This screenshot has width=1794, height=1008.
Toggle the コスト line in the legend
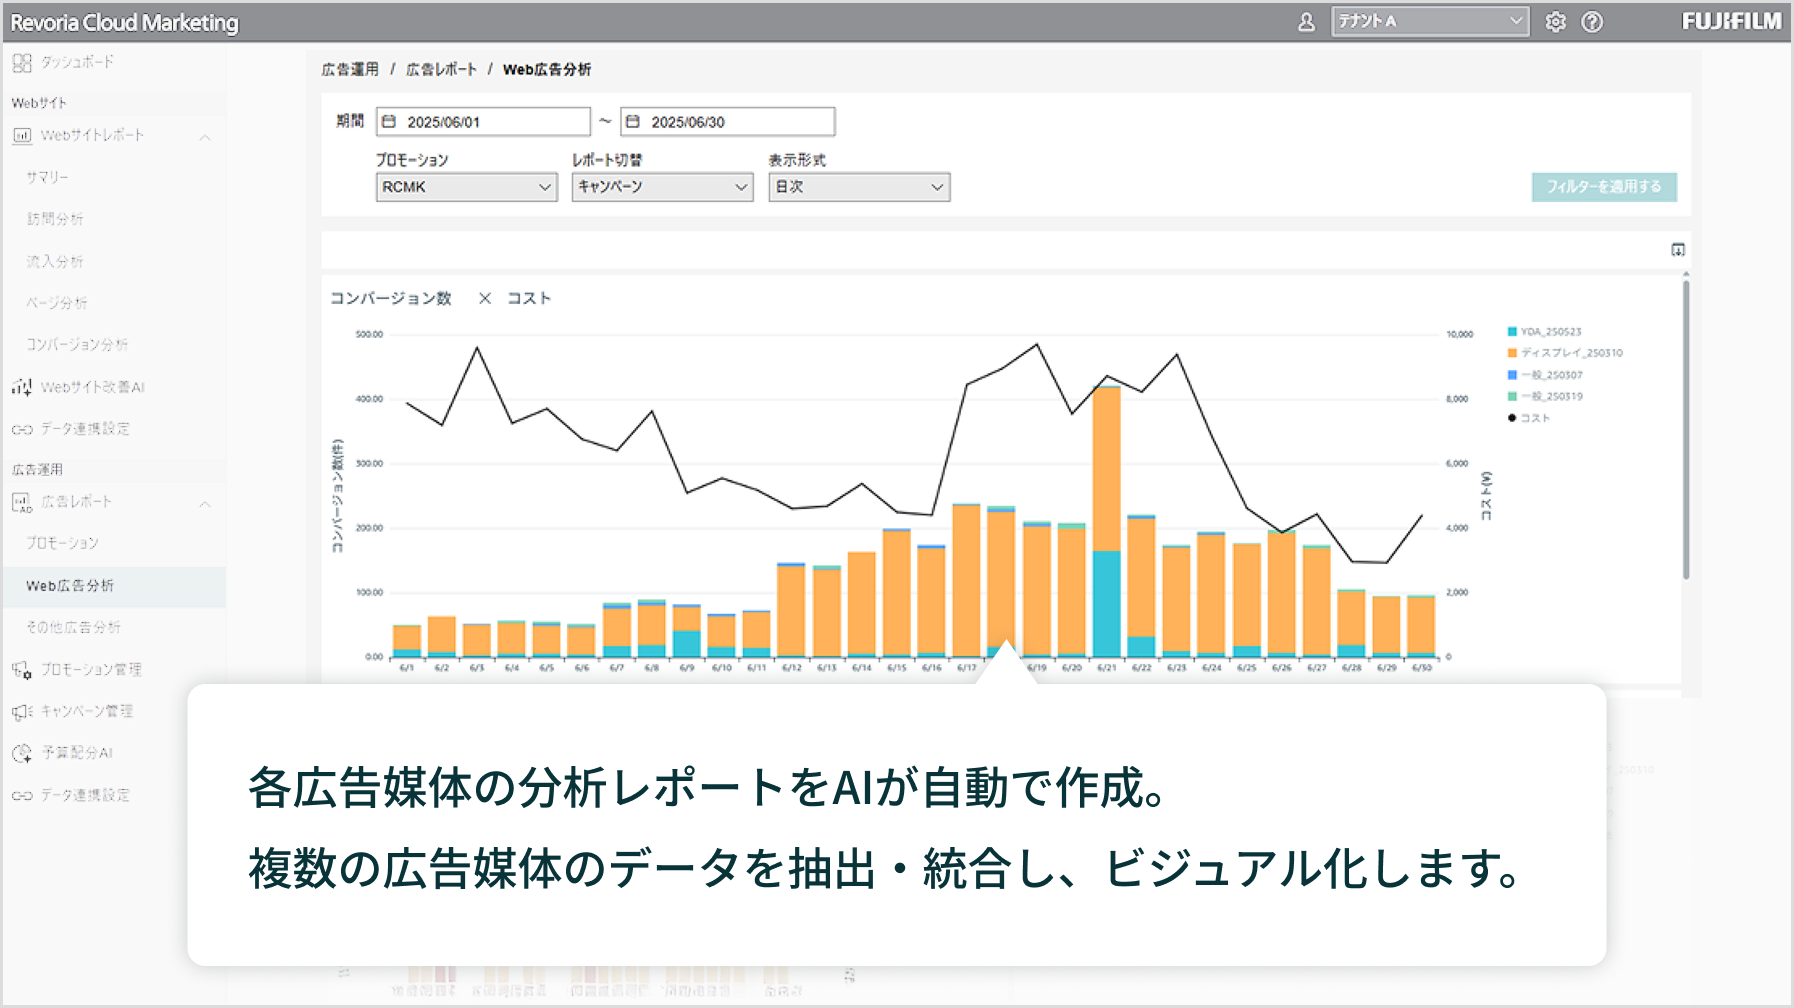click(1532, 418)
